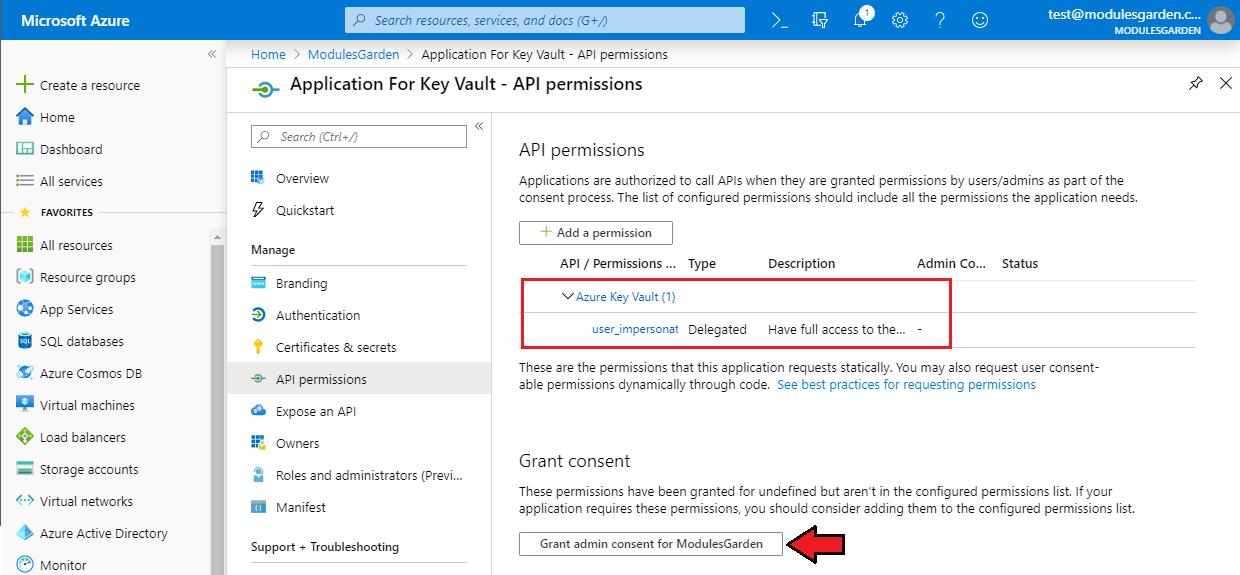Click the top search resources box
The image size is (1240, 575).
(x=545, y=20)
